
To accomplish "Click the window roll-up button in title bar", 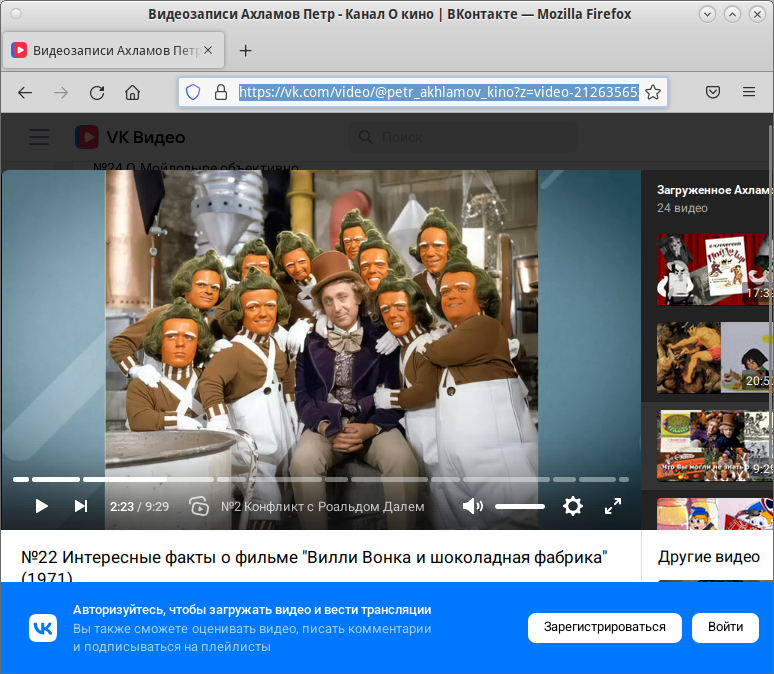I will 733,14.
